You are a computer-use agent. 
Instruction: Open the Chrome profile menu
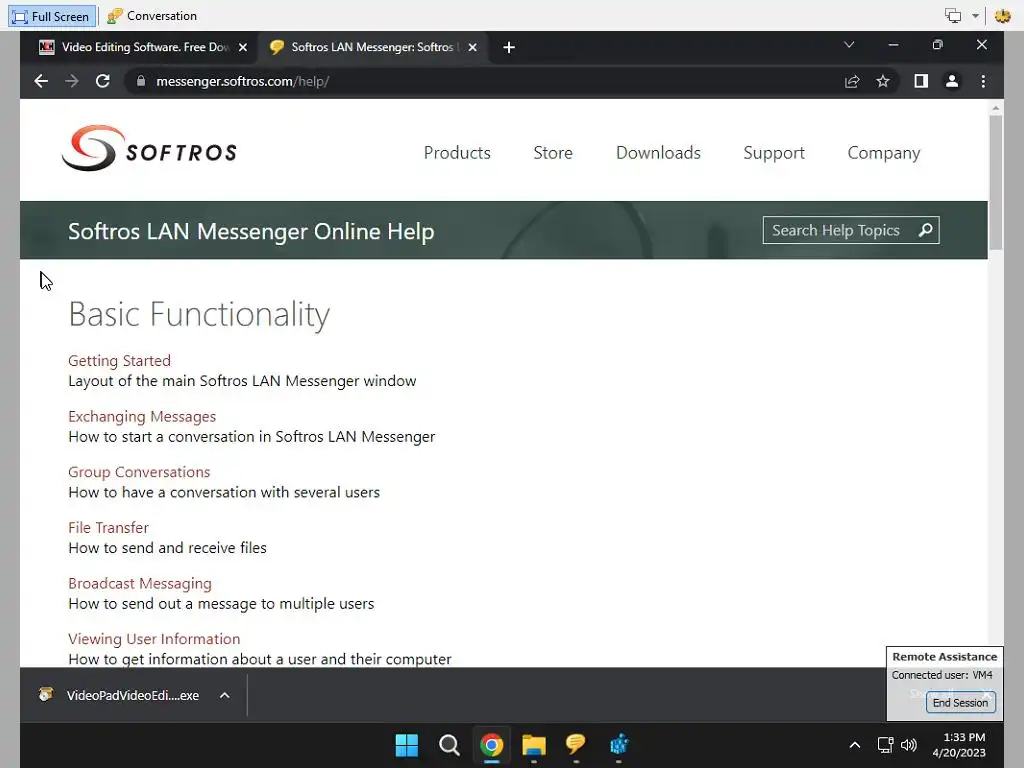click(x=952, y=81)
